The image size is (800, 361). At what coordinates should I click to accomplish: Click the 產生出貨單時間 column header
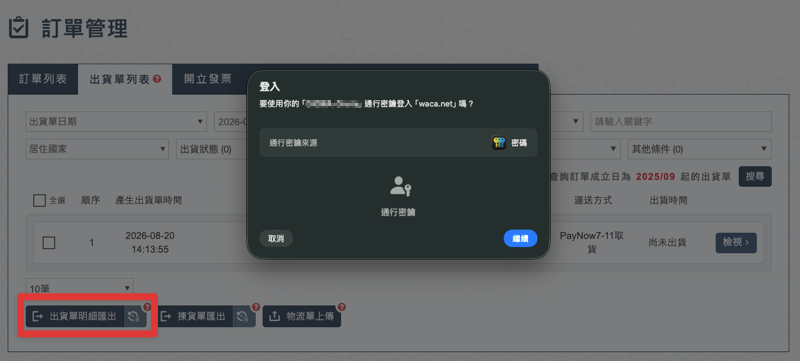coord(148,200)
